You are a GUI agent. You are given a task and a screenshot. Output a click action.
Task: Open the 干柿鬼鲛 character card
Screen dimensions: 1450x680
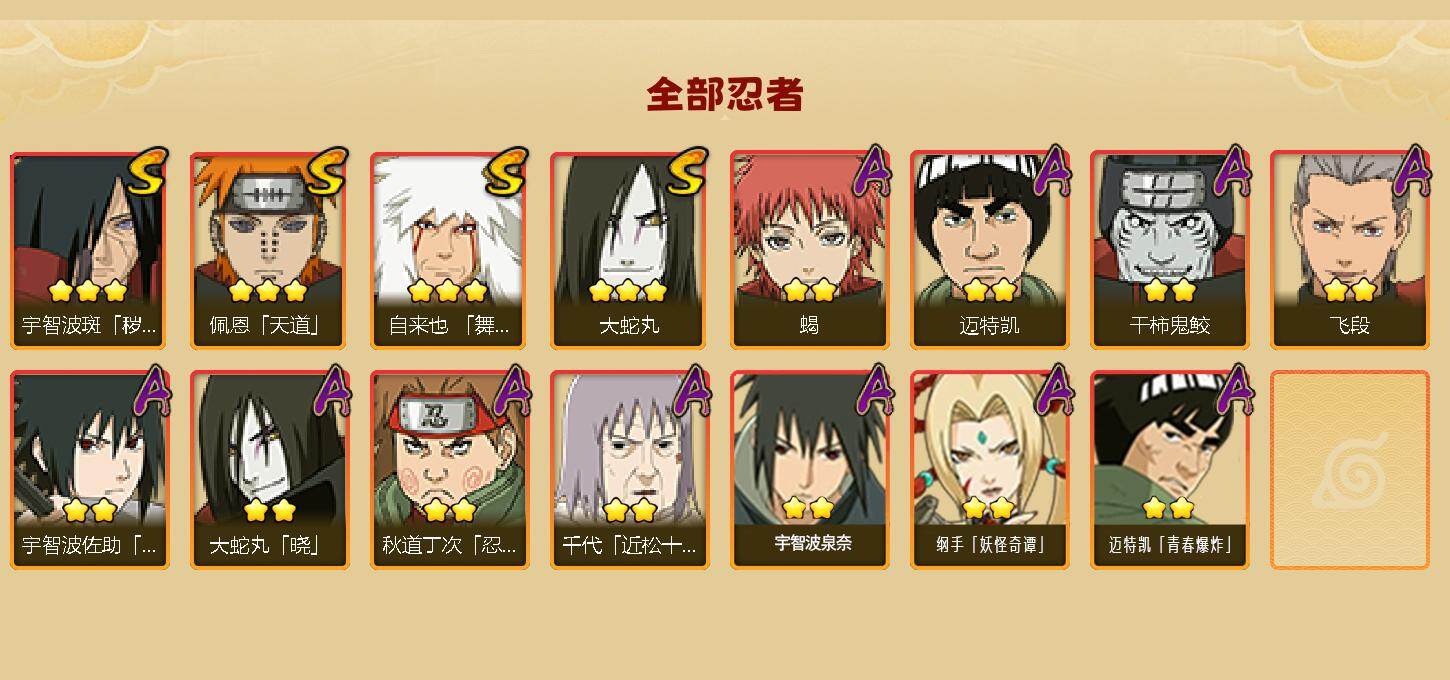(x=1169, y=250)
